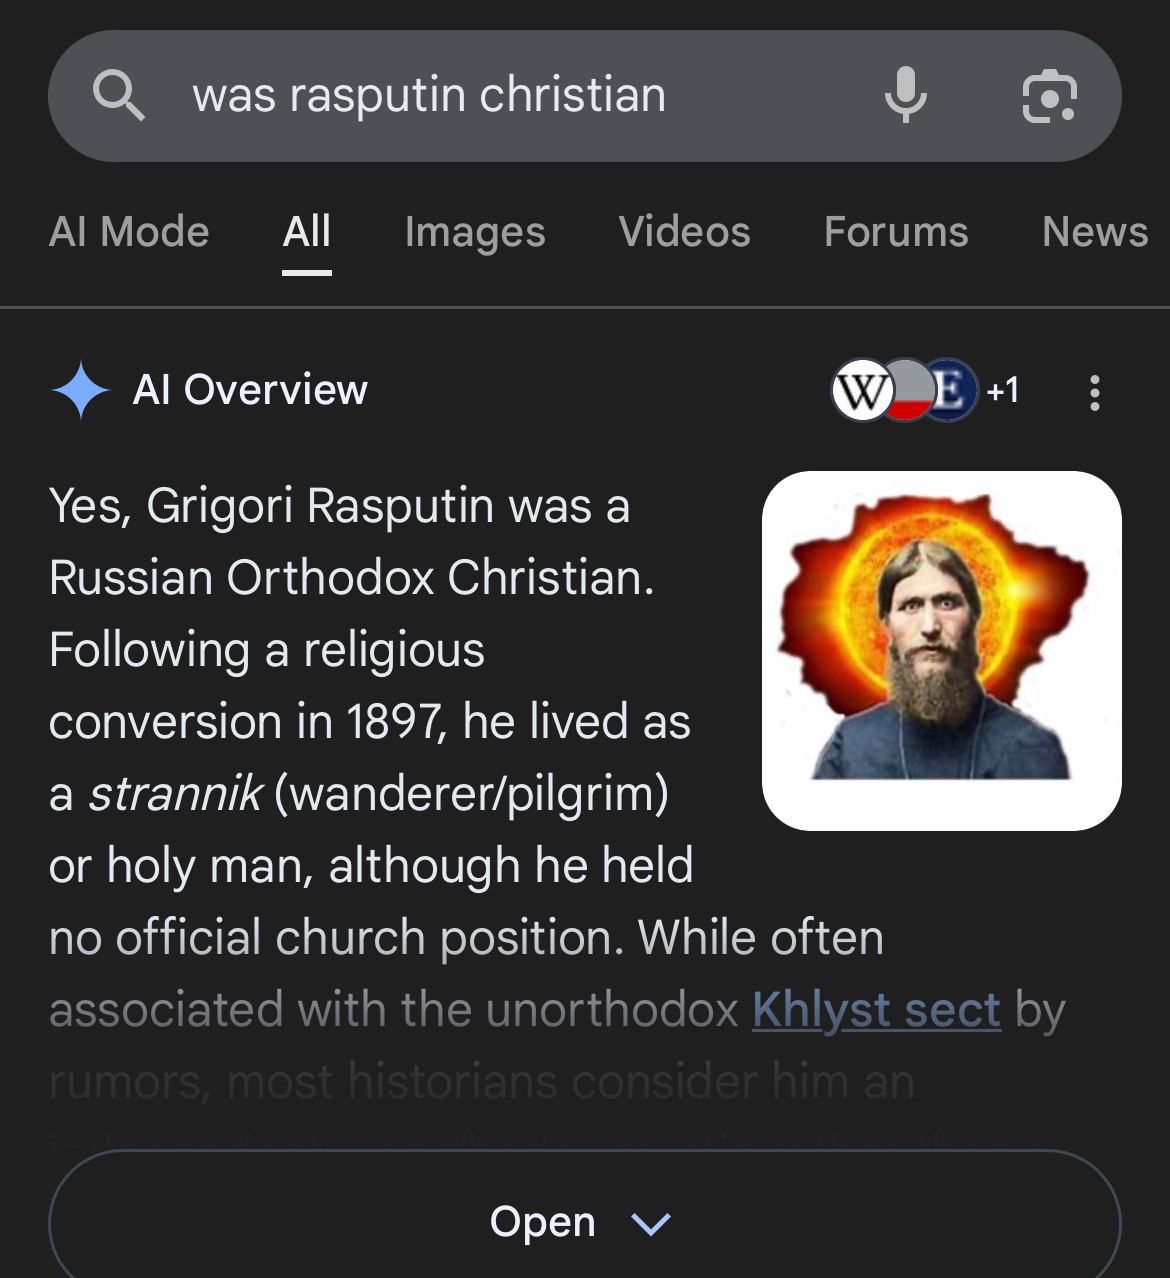Open the Videos tab

click(x=684, y=232)
